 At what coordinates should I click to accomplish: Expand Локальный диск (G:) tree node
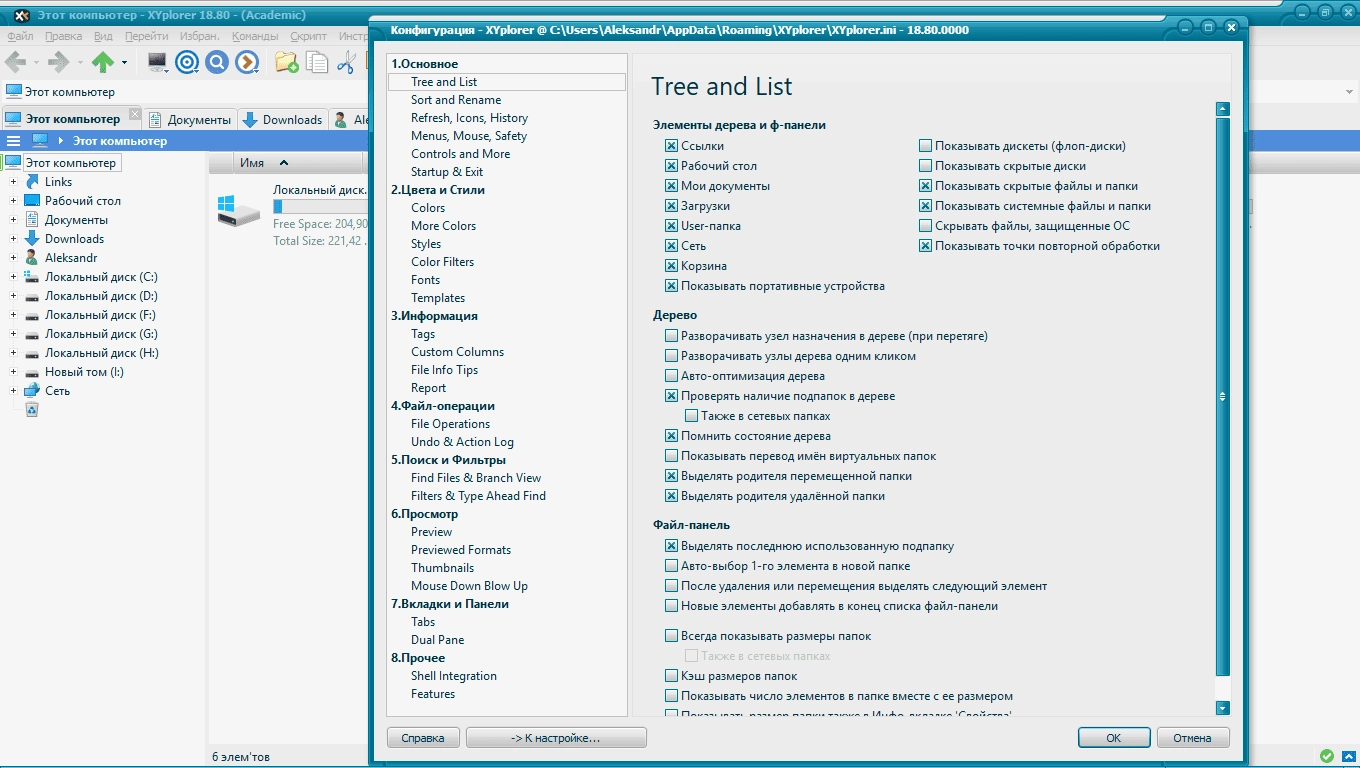click(13, 333)
